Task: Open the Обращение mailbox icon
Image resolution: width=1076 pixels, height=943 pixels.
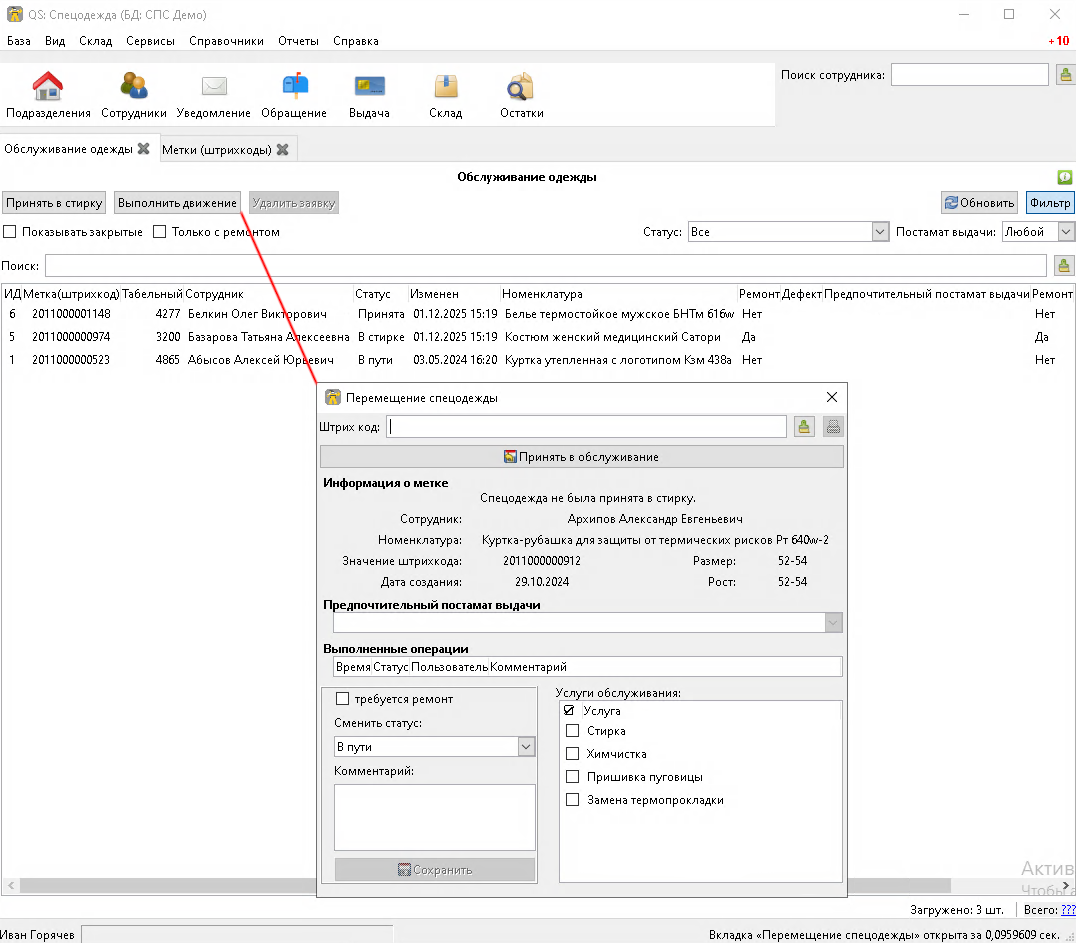Action: 294,89
